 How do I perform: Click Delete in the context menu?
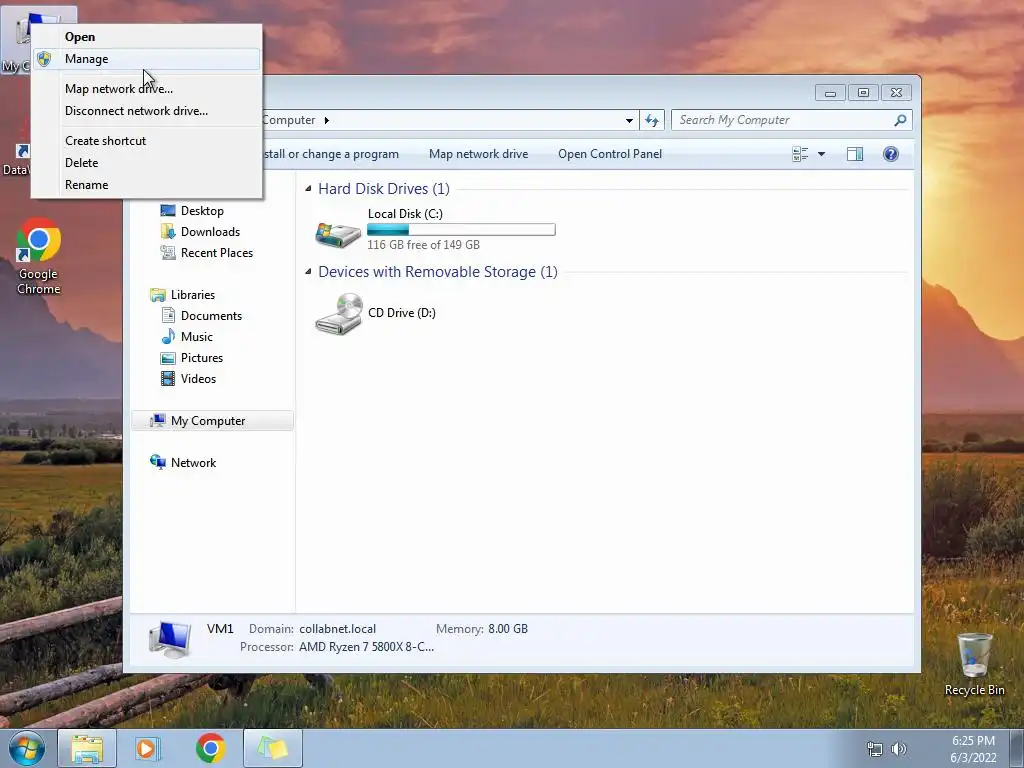(146, 163)
